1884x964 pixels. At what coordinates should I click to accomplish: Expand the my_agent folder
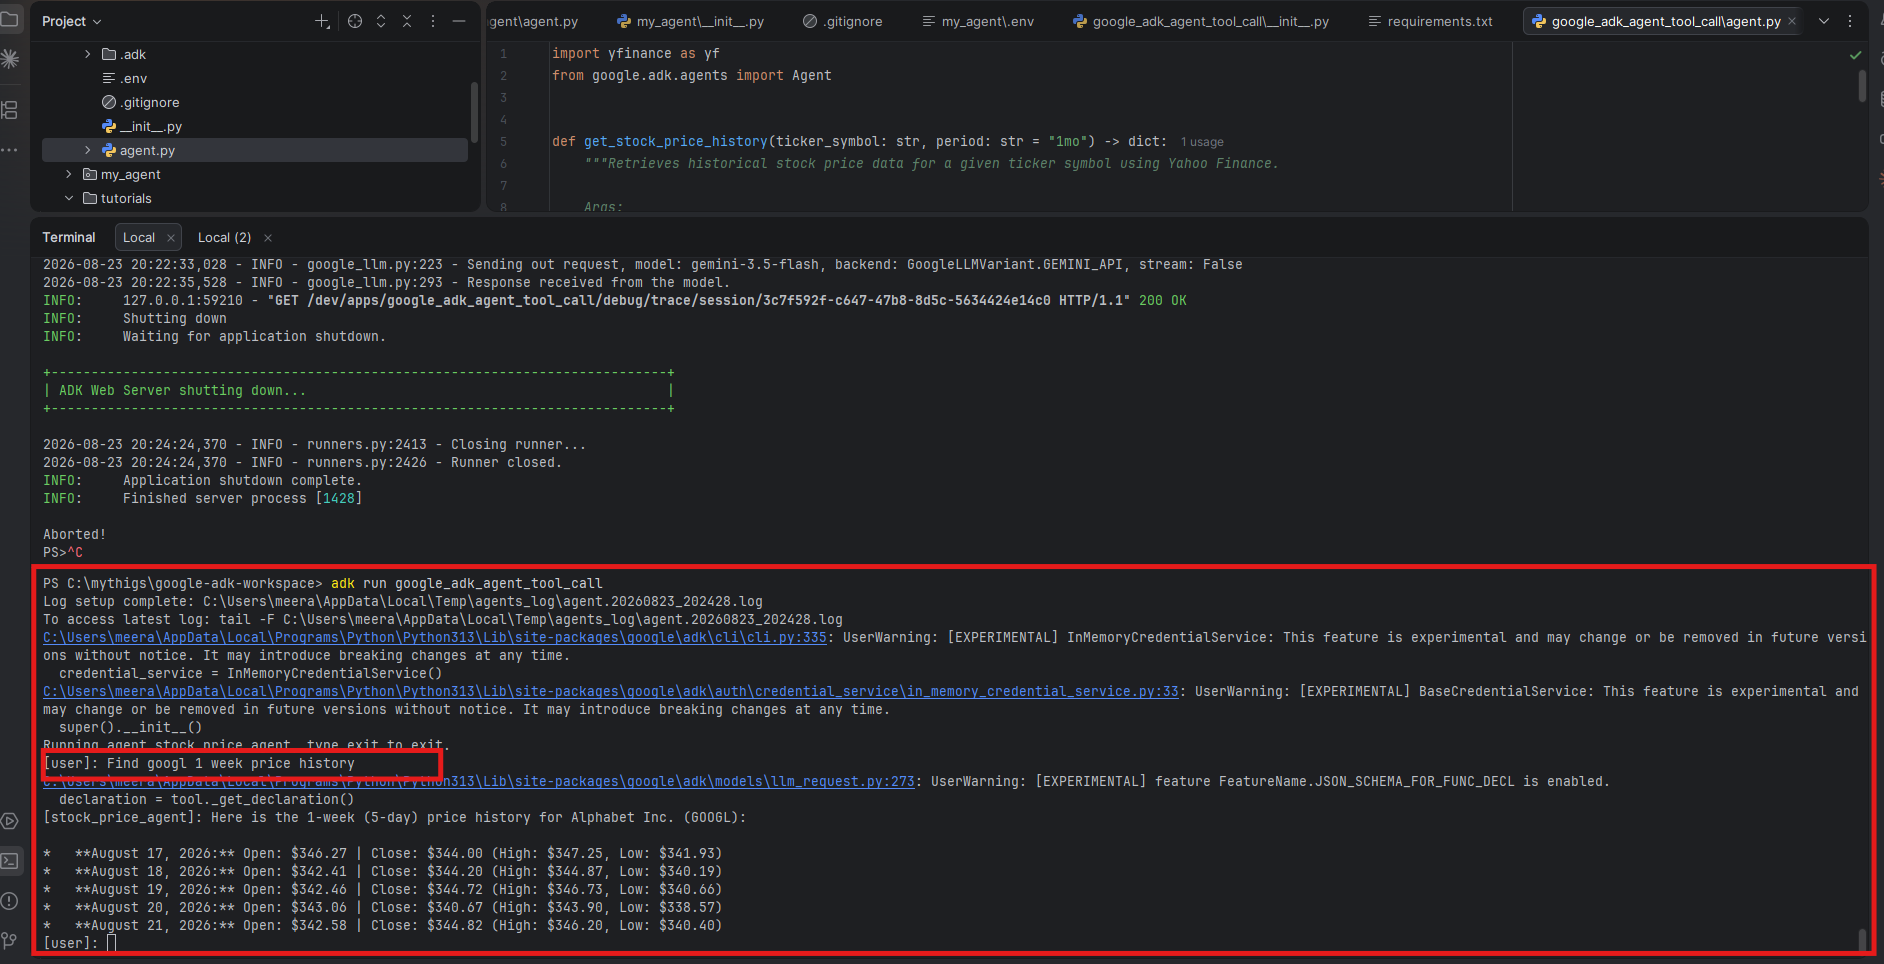tap(69, 174)
